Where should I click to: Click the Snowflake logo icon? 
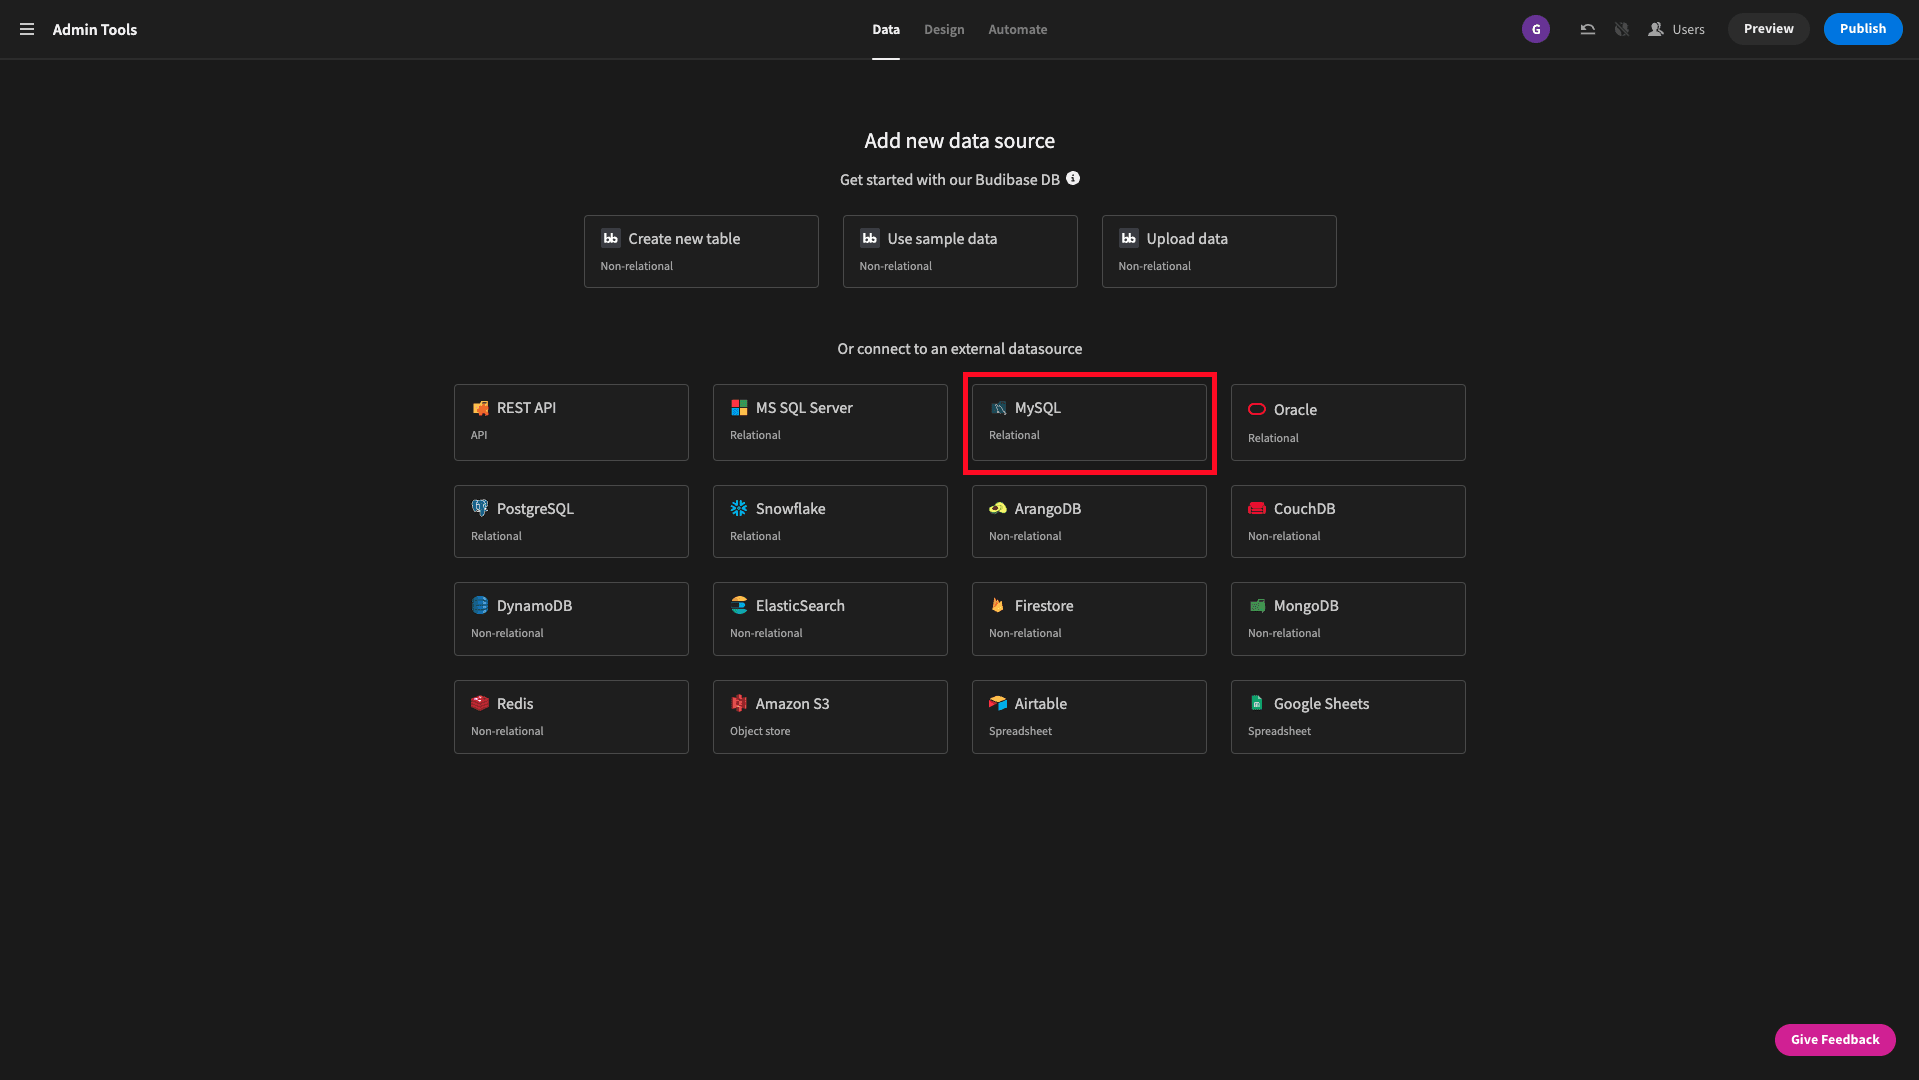(x=739, y=508)
